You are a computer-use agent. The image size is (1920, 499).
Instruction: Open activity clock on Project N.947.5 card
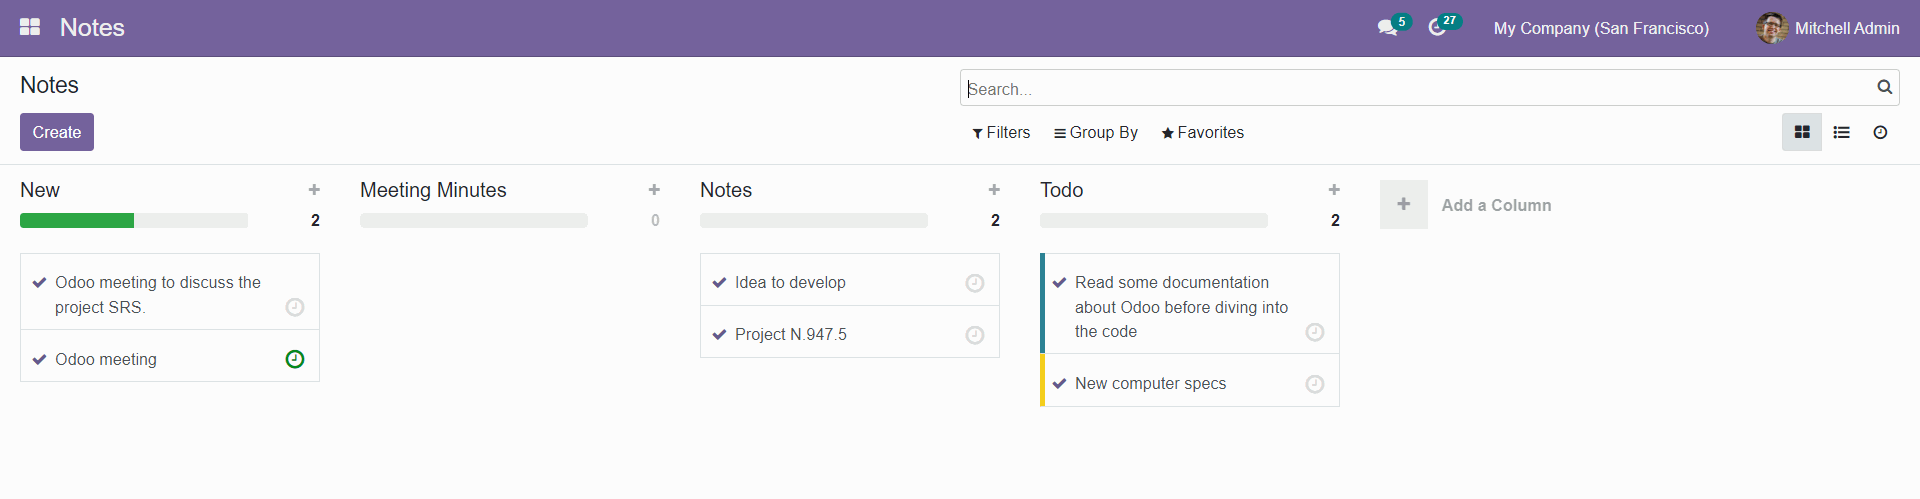pyautogui.click(x=975, y=335)
